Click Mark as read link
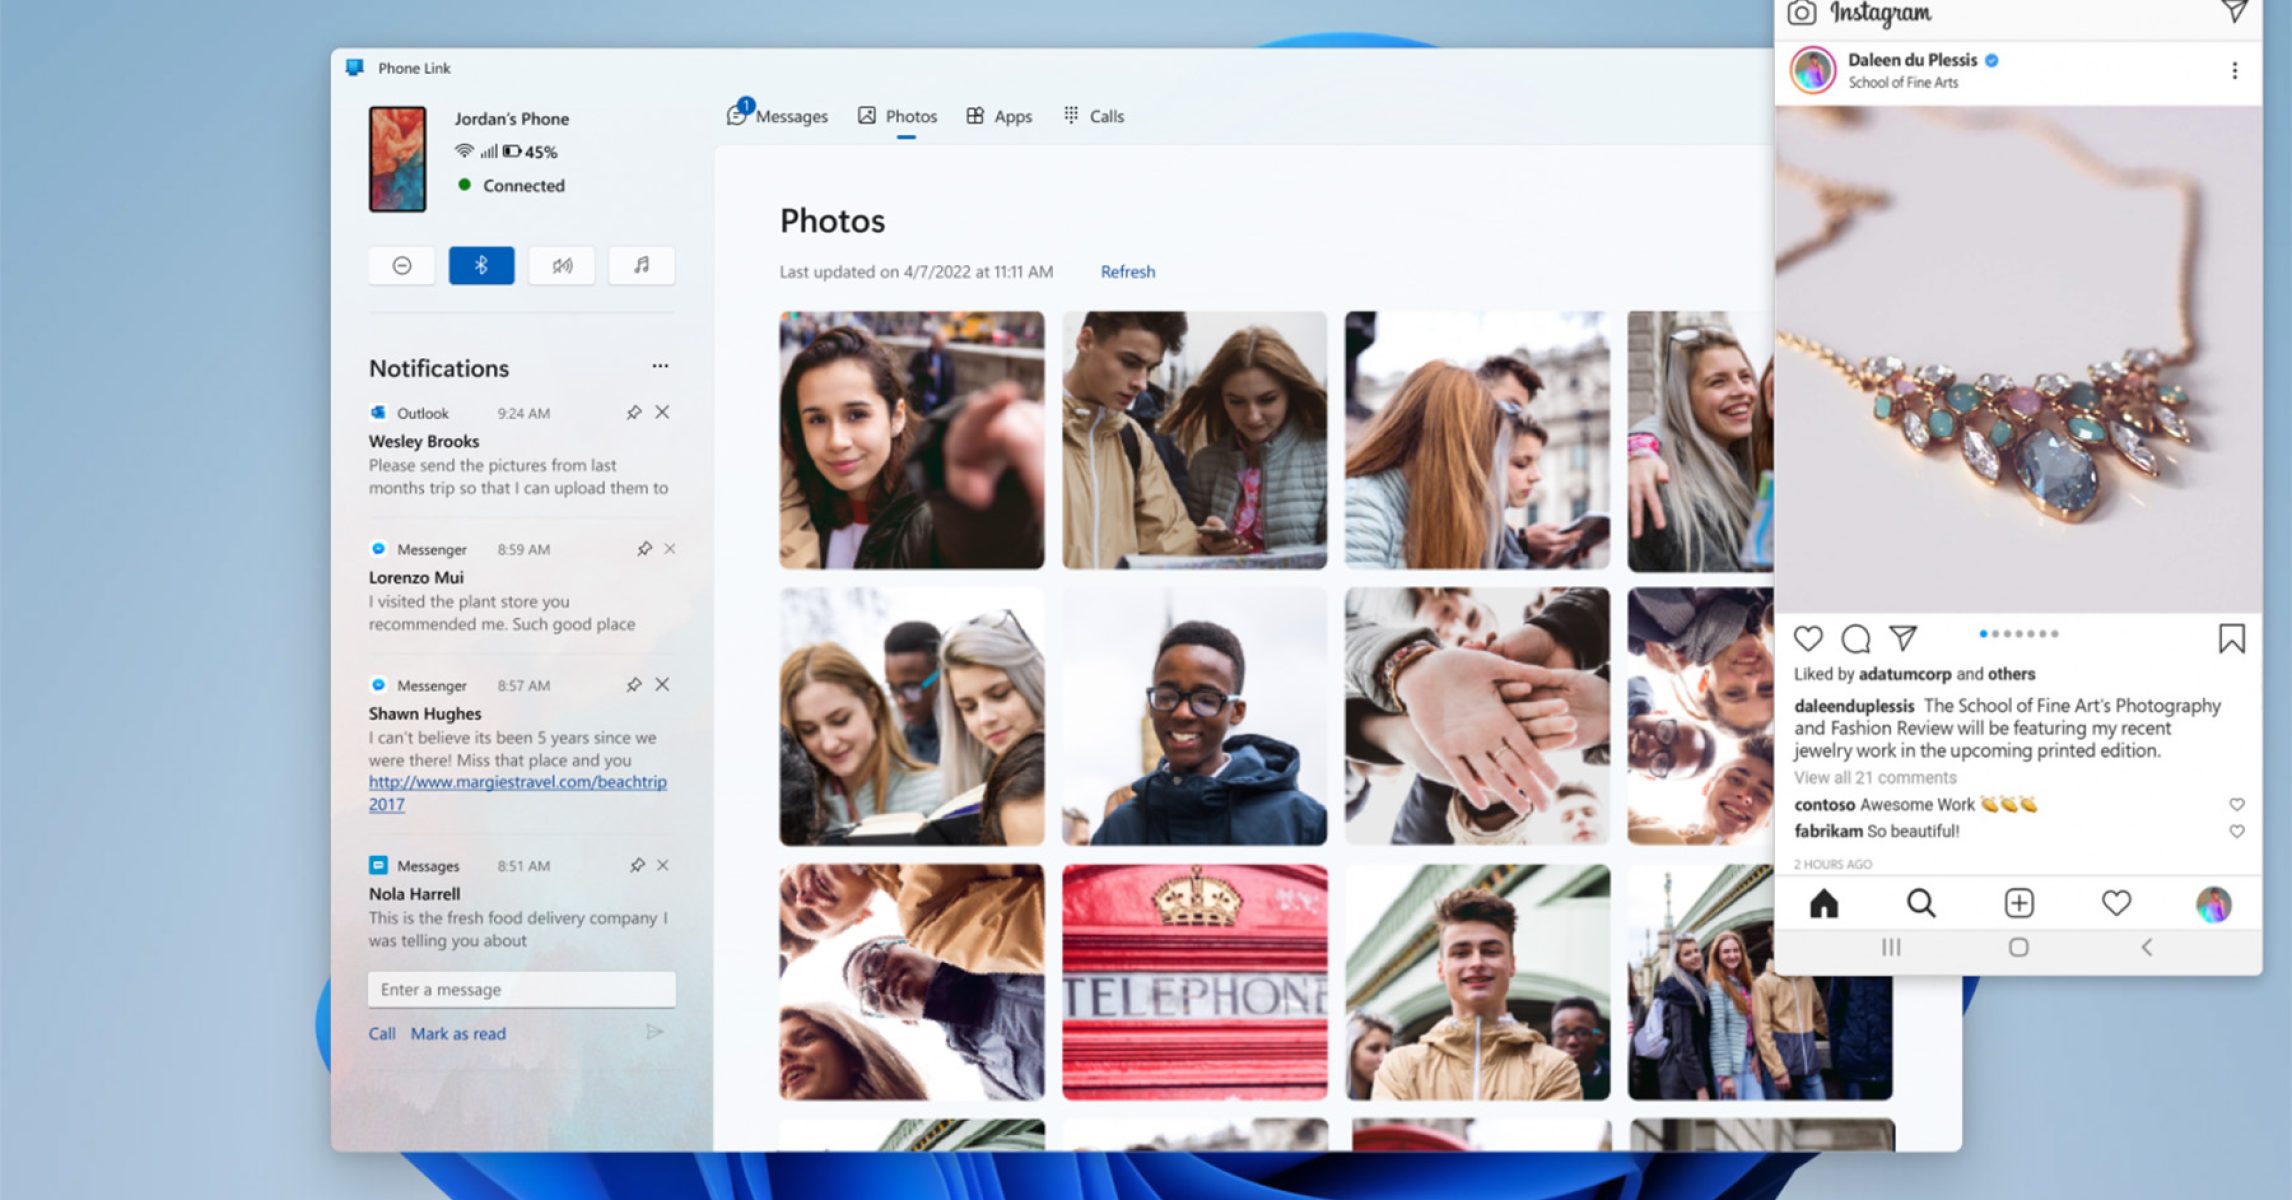2292x1200 pixels. click(458, 1034)
